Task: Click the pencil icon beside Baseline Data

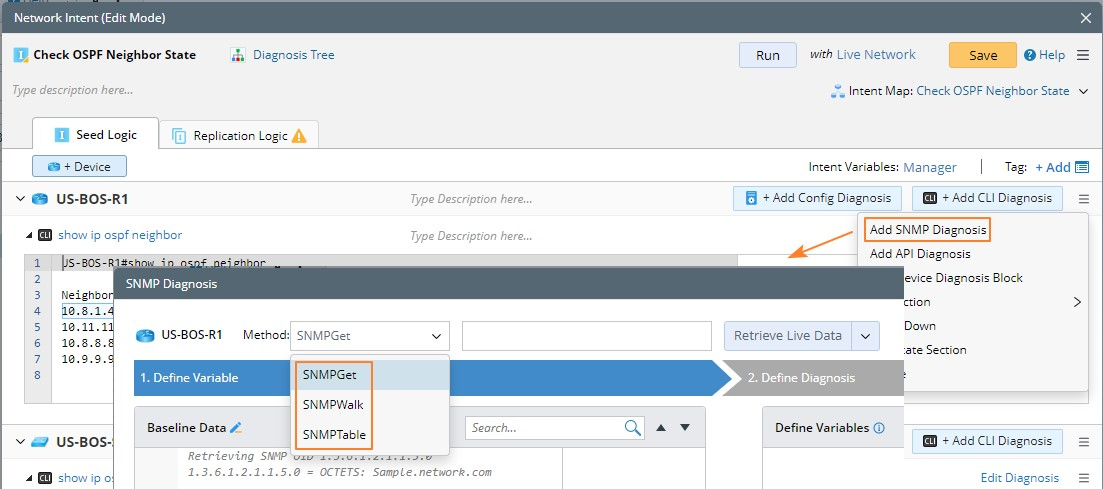Action: 236,428
